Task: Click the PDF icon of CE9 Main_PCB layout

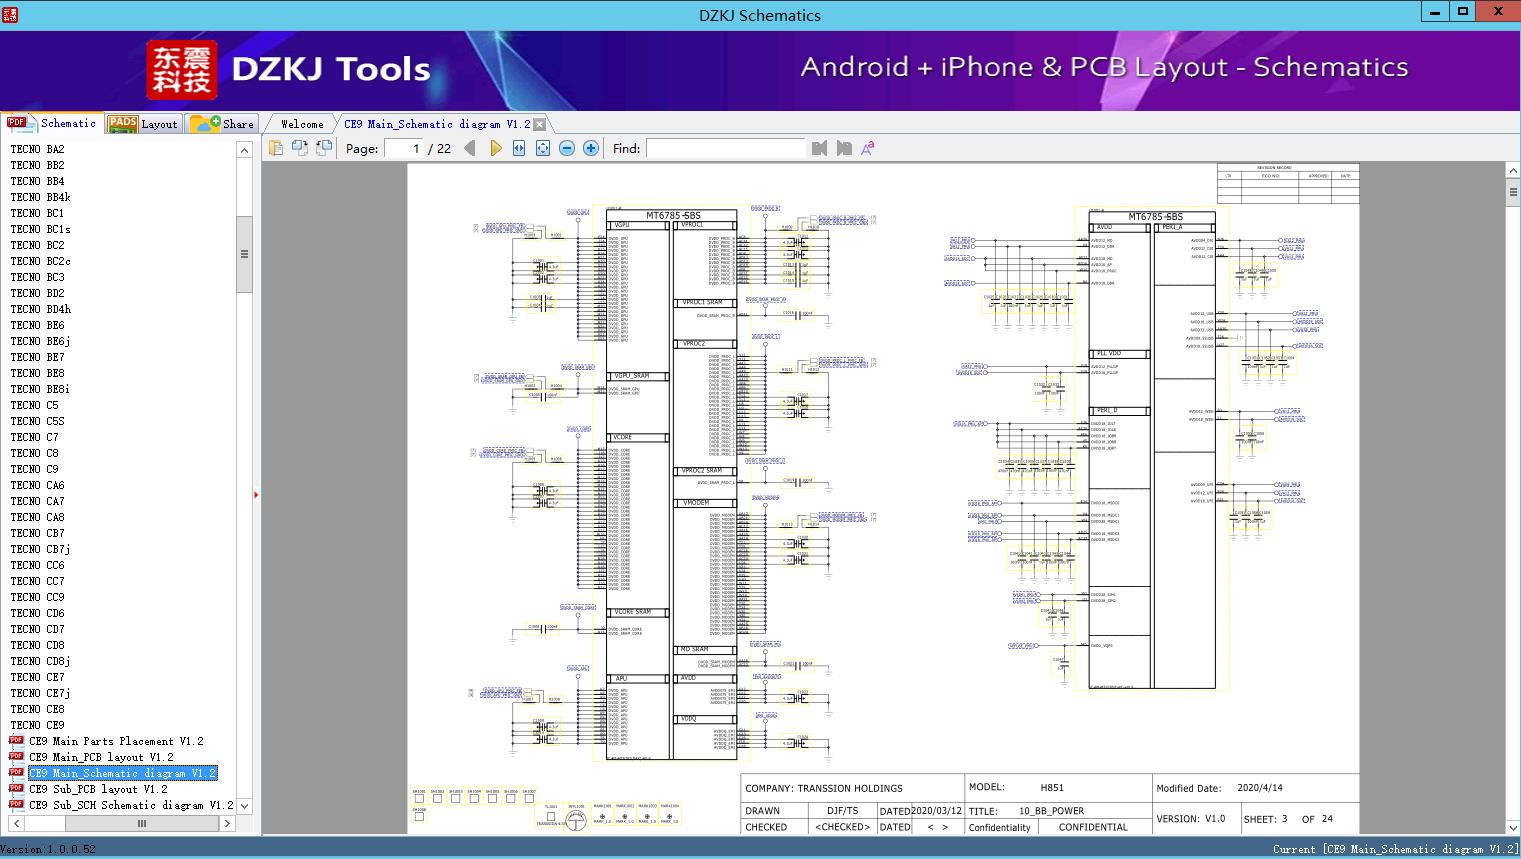Action: click(x=16, y=757)
